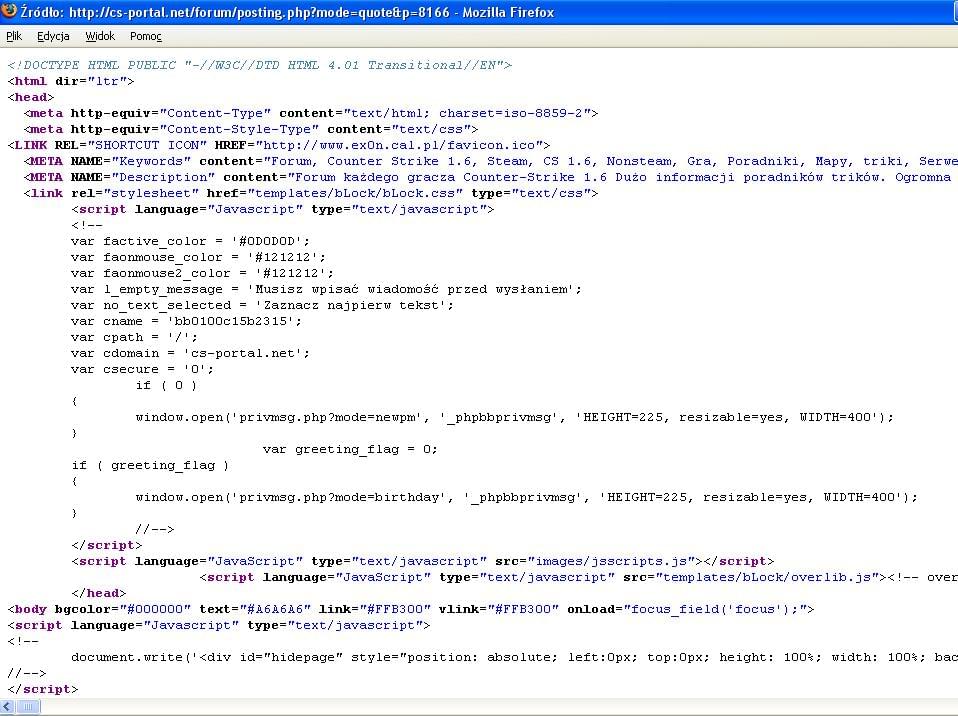The image size is (958, 716).
Task: Click the horizontal scrollbar thumb
Action: click(x=27, y=707)
